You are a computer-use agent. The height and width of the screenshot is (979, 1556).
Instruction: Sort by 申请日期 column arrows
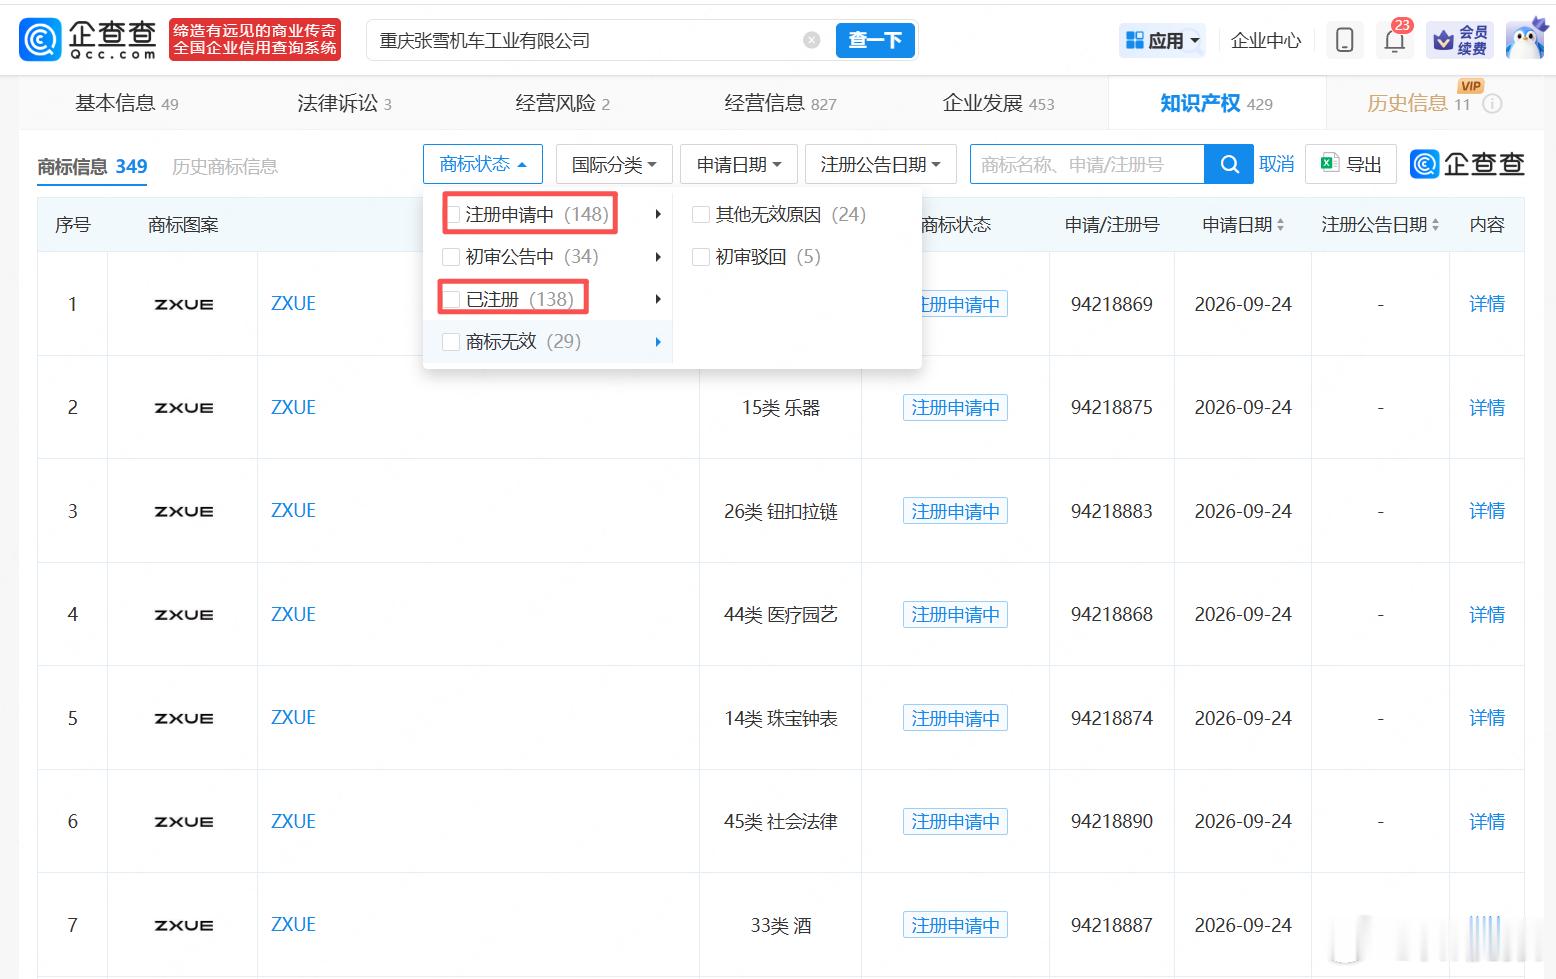[x=1280, y=225]
